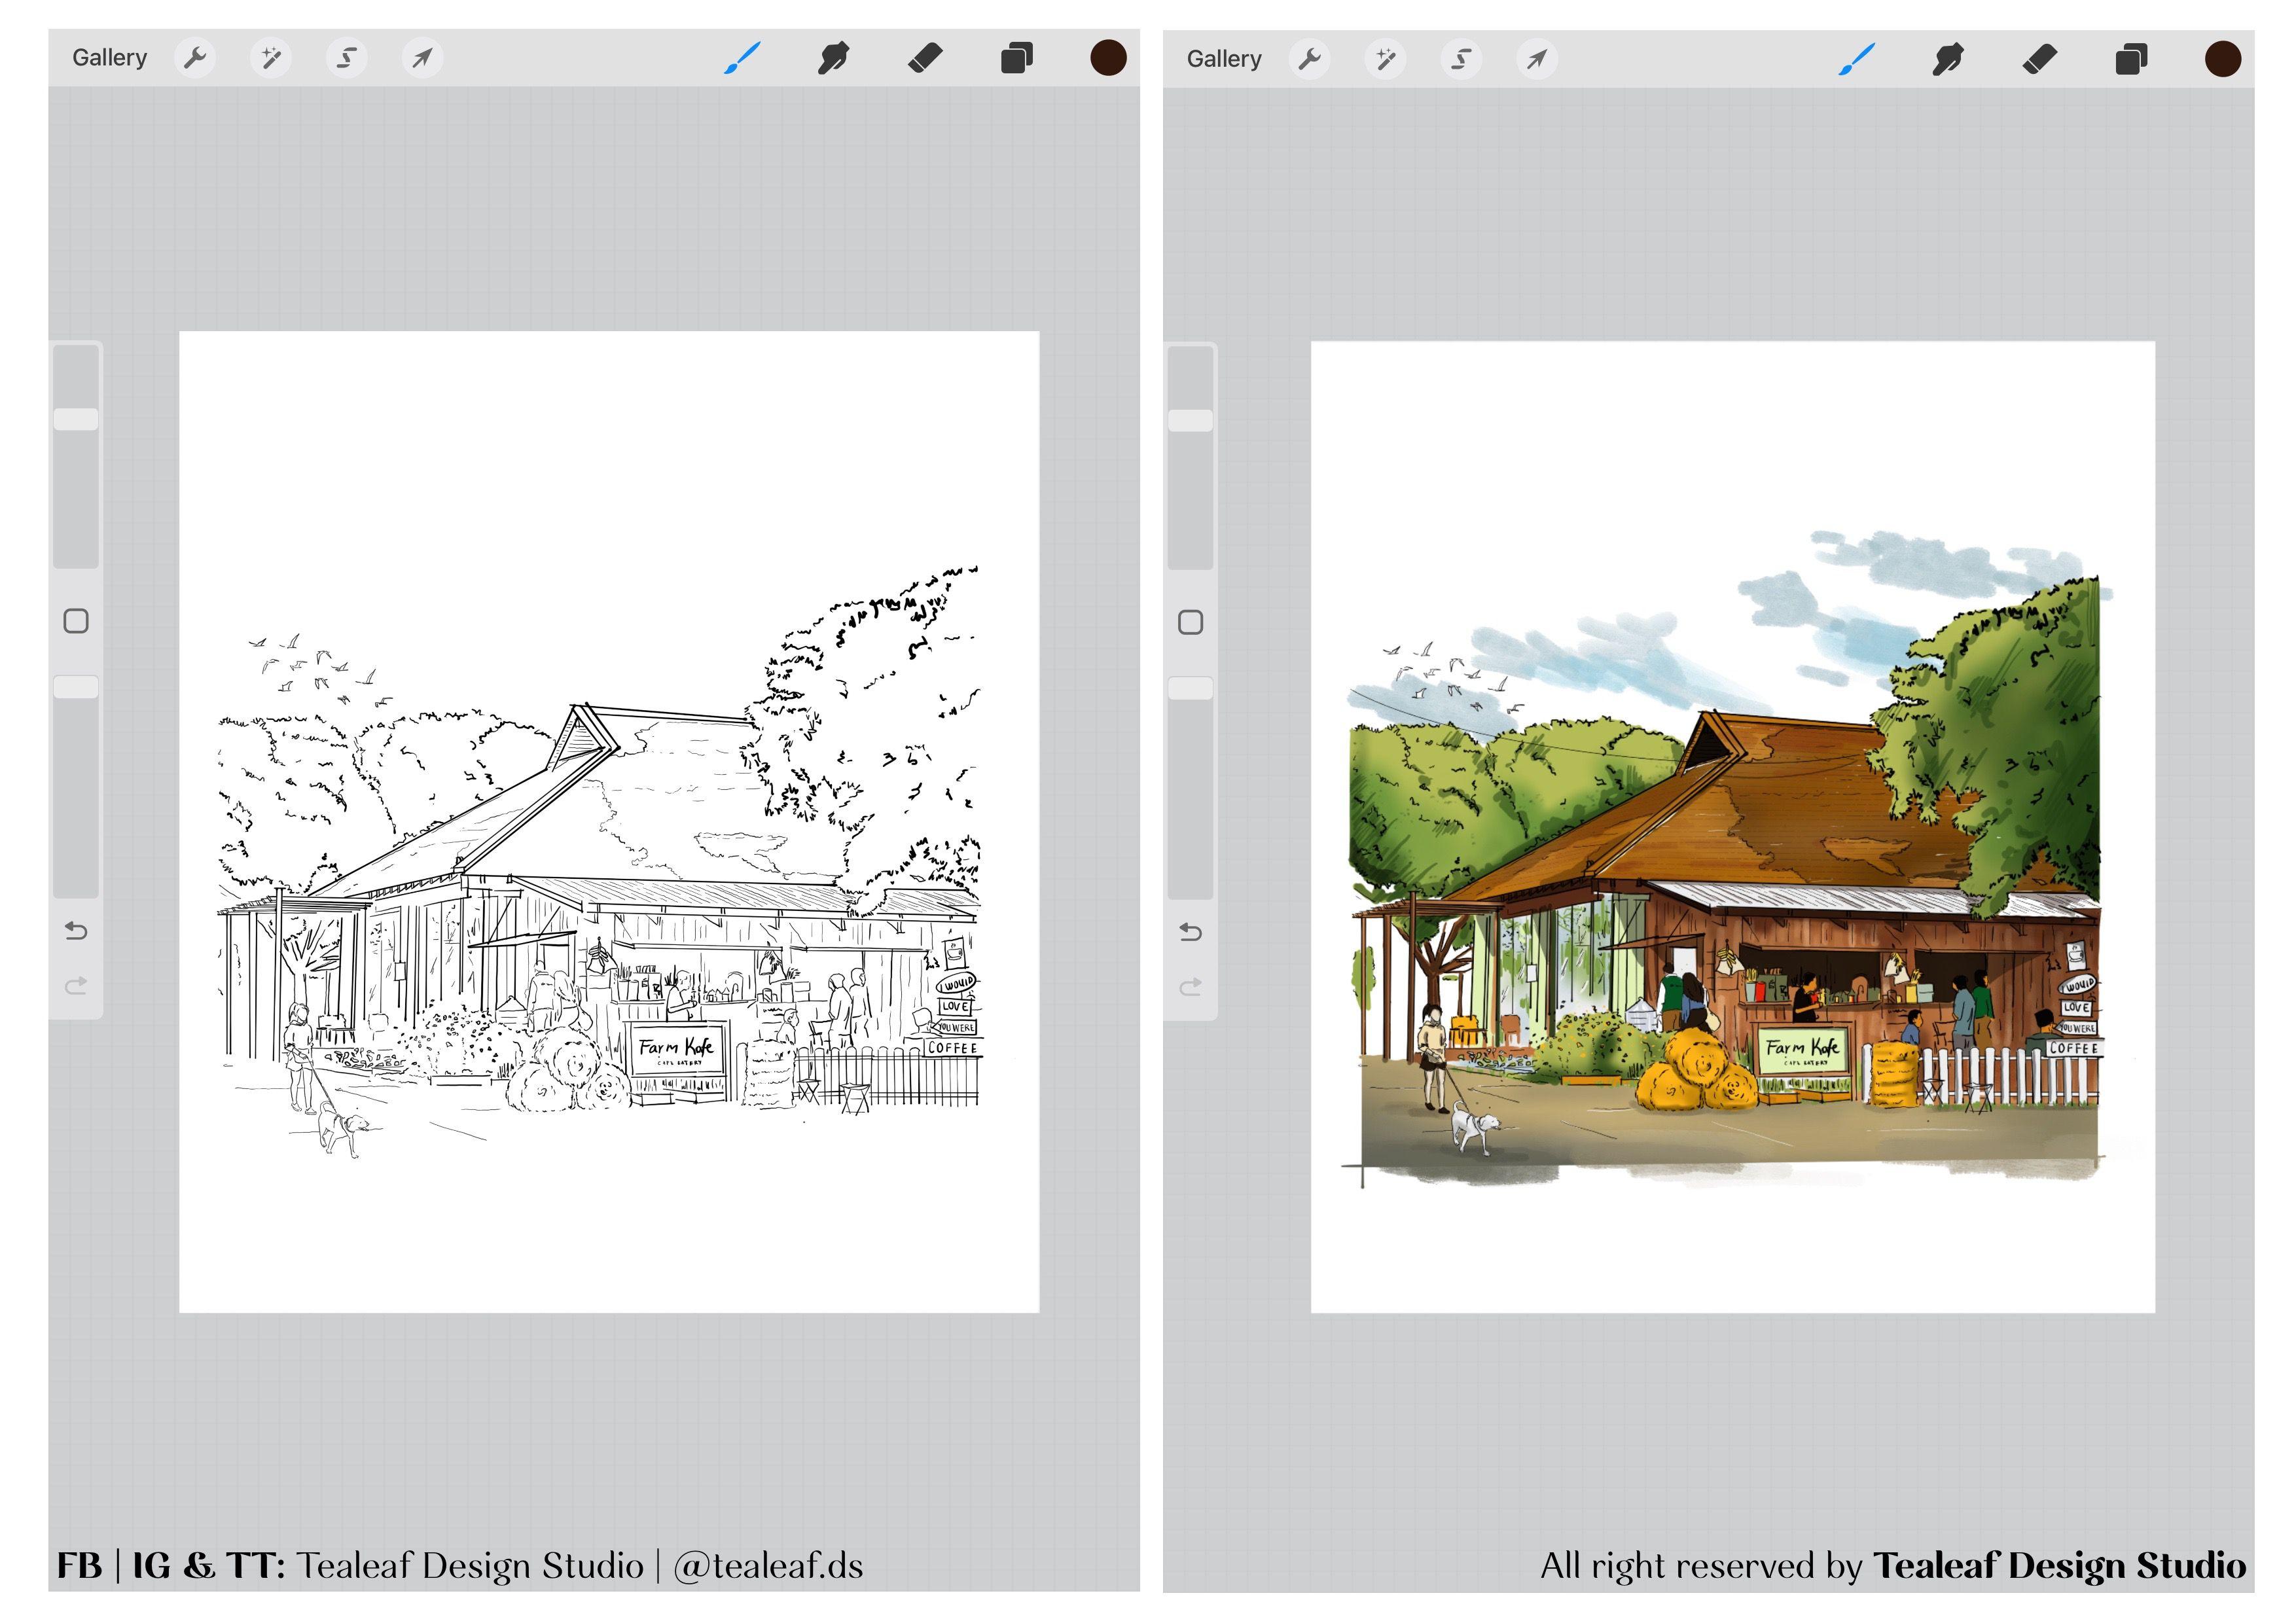Click brush opacity slider handle in right window
Screen dimensions: 2296x1623
coord(1190,688)
